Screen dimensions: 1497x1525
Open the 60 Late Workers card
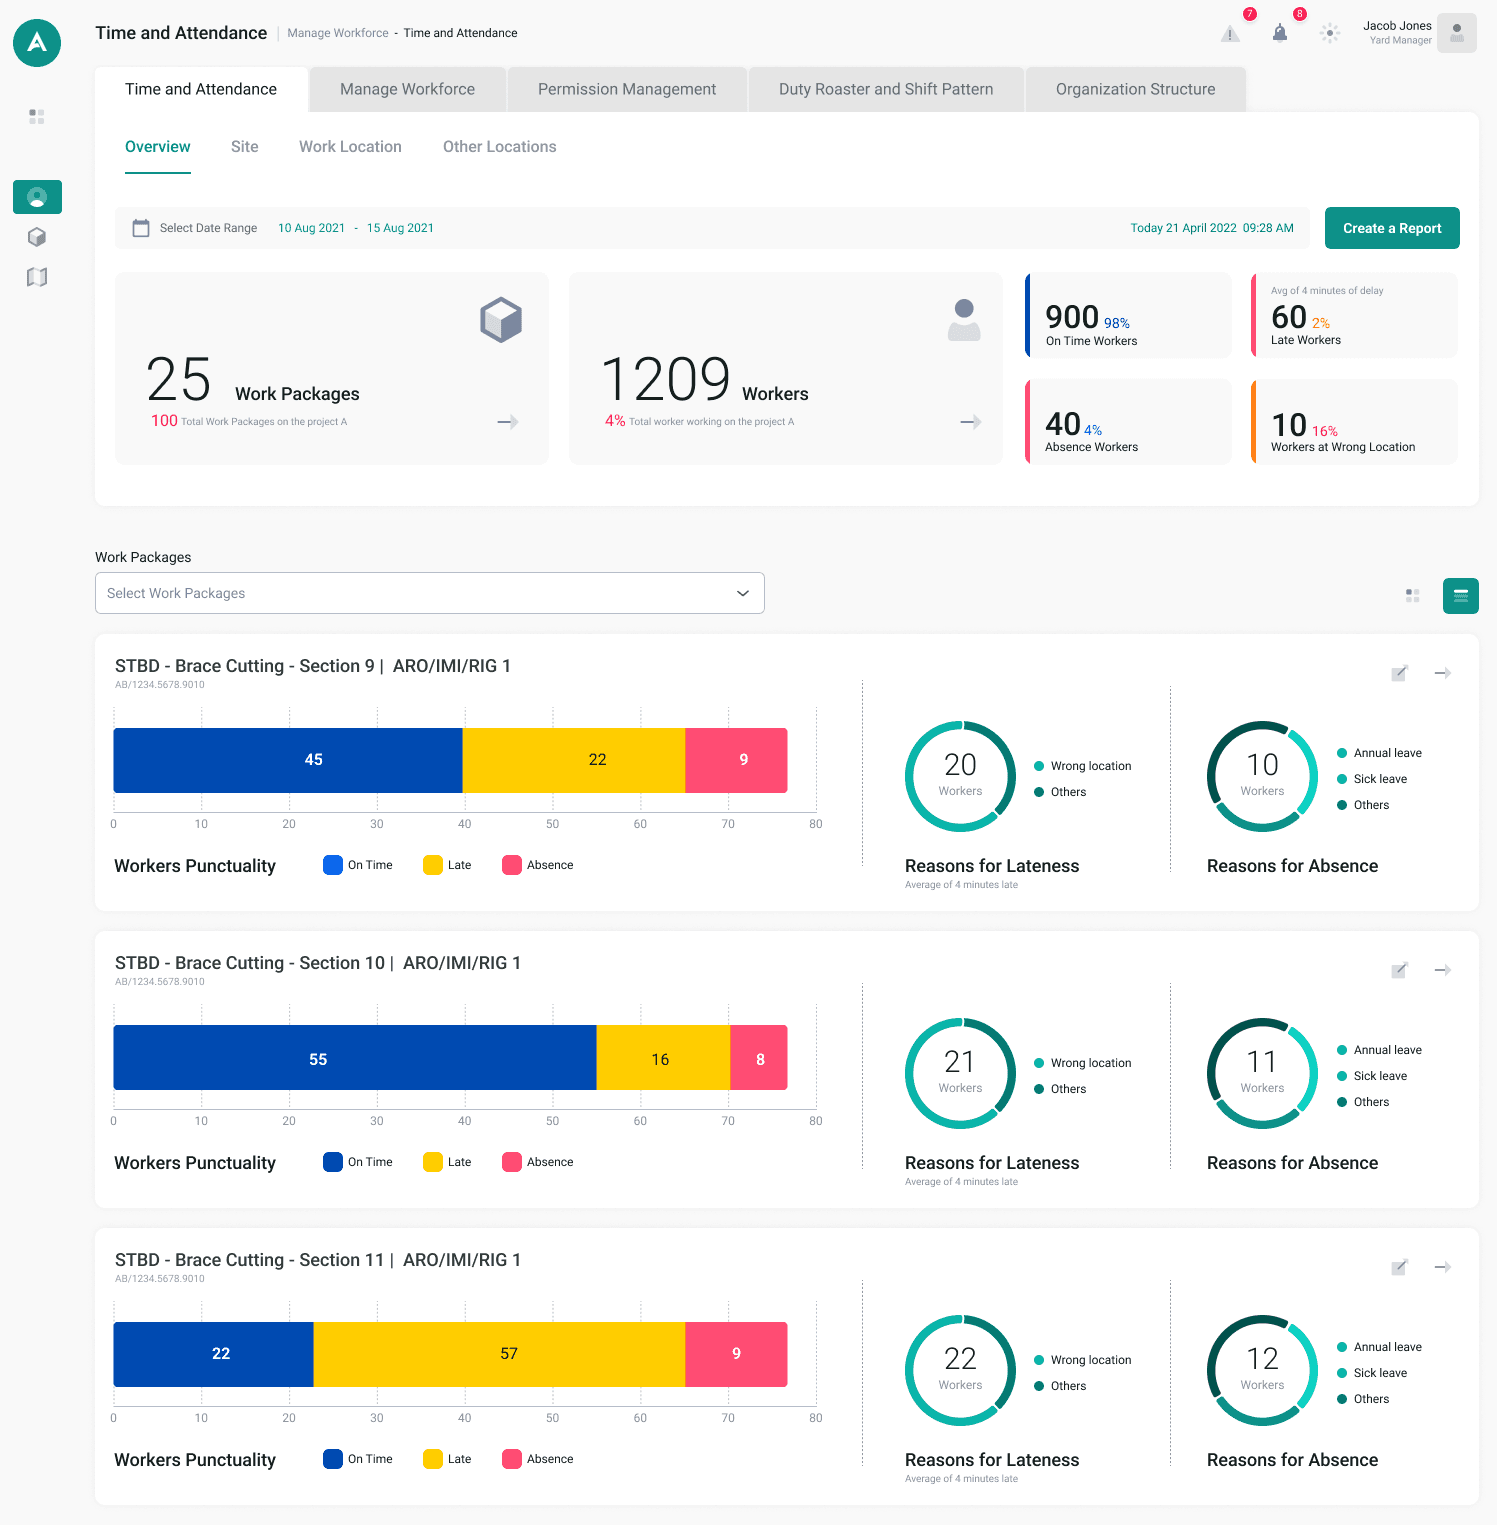pyautogui.click(x=1354, y=315)
